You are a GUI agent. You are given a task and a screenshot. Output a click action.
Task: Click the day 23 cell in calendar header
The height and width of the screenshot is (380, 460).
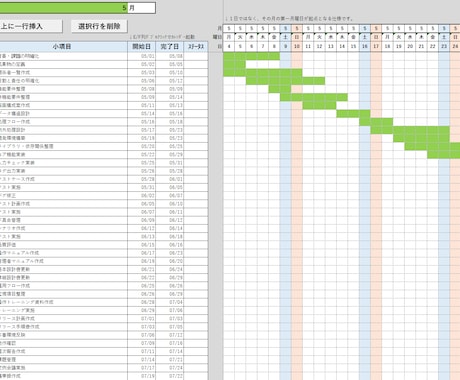[444, 46]
